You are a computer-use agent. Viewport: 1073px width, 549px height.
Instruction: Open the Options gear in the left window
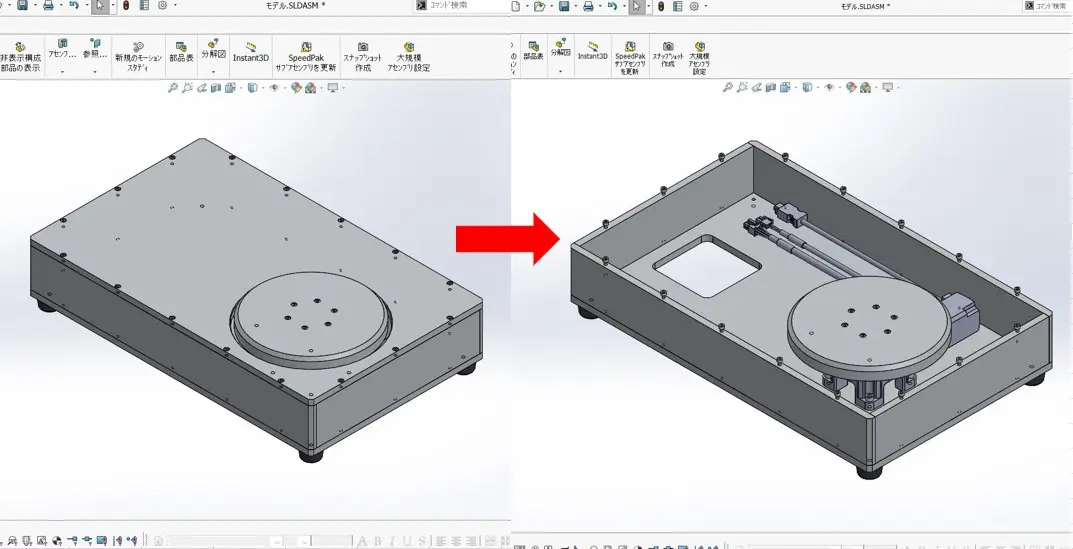tap(162, 6)
